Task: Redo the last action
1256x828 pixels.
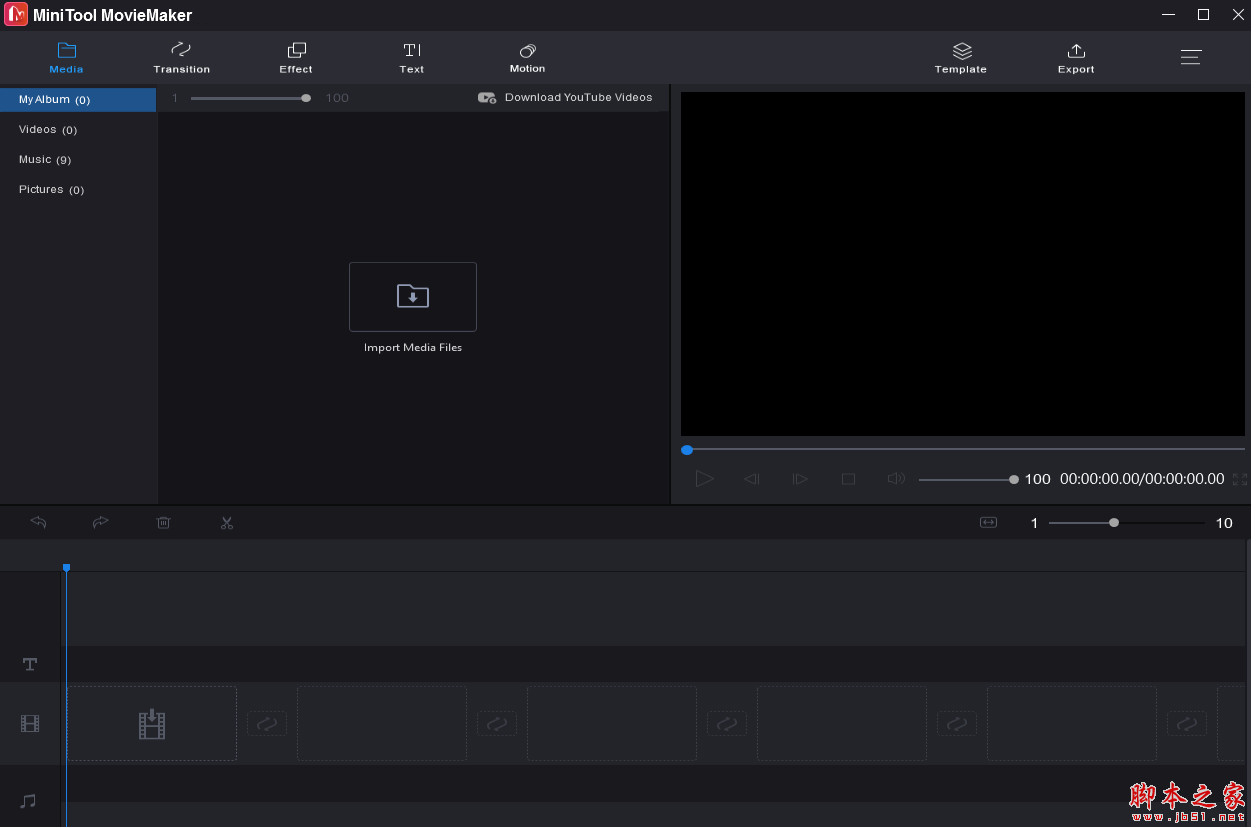Action: [100, 522]
